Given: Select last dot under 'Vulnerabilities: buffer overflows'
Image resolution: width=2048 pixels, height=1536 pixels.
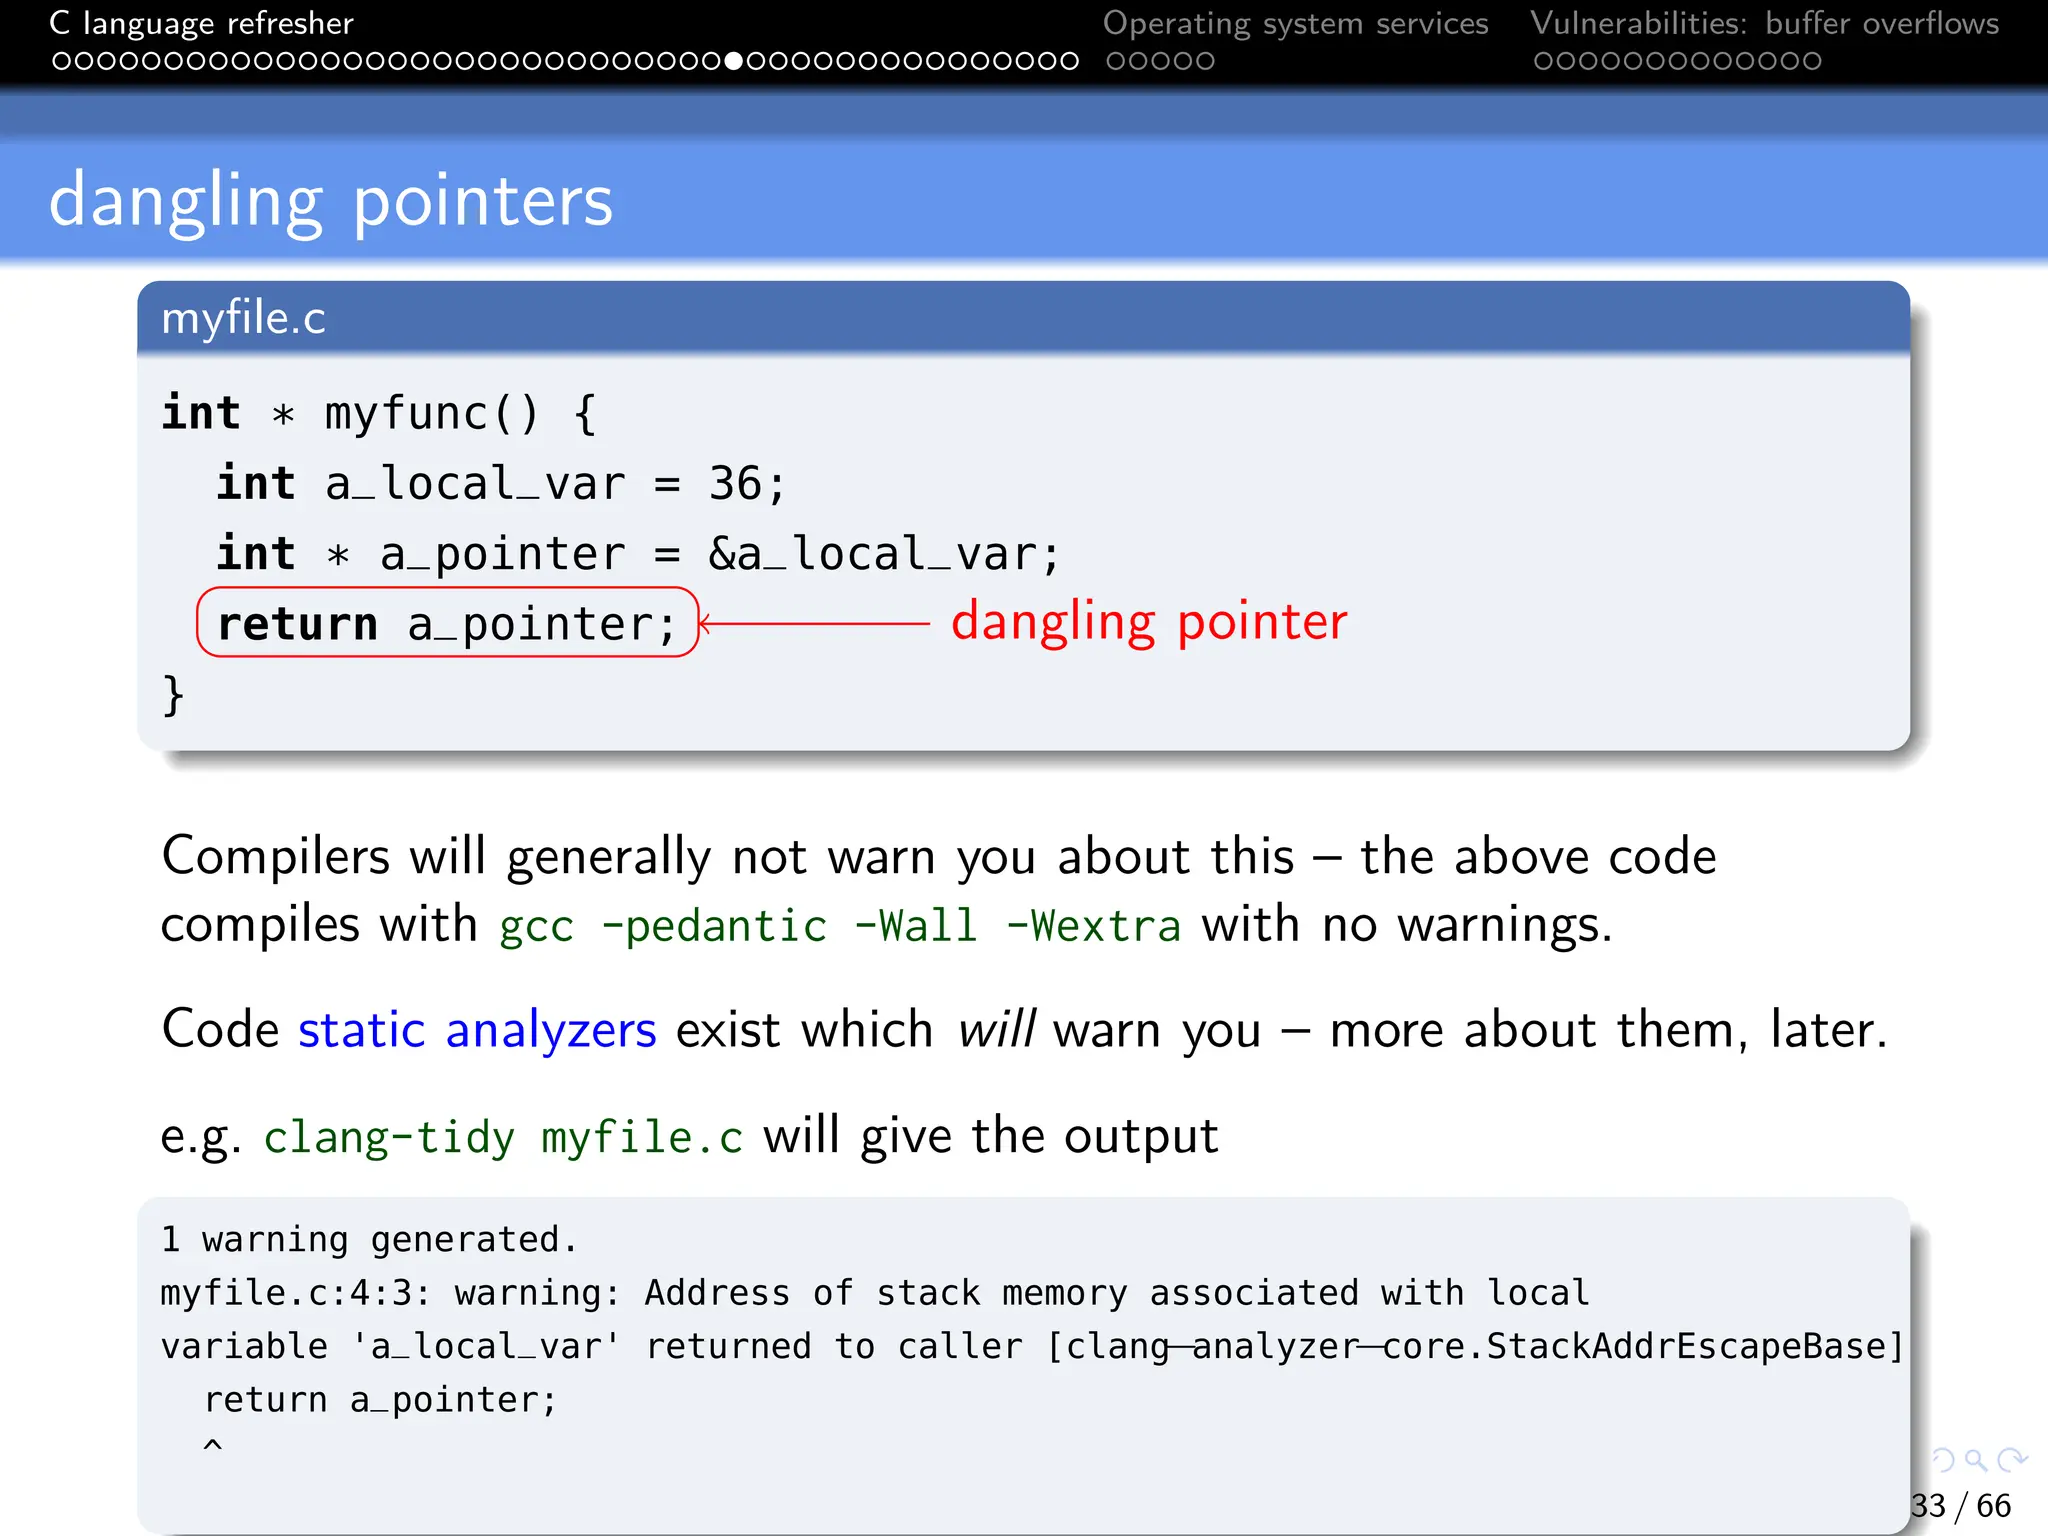Looking at the screenshot, I should tap(1812, 61).
